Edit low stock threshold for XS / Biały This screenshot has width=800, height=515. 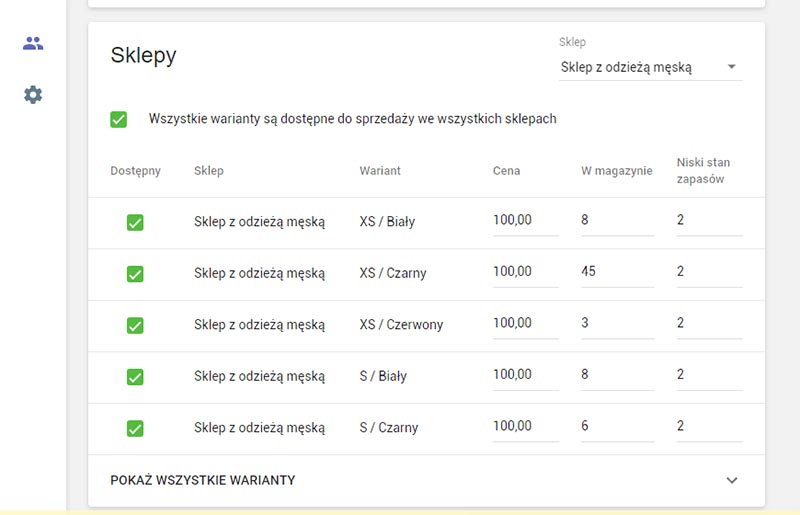click(709, 221)
